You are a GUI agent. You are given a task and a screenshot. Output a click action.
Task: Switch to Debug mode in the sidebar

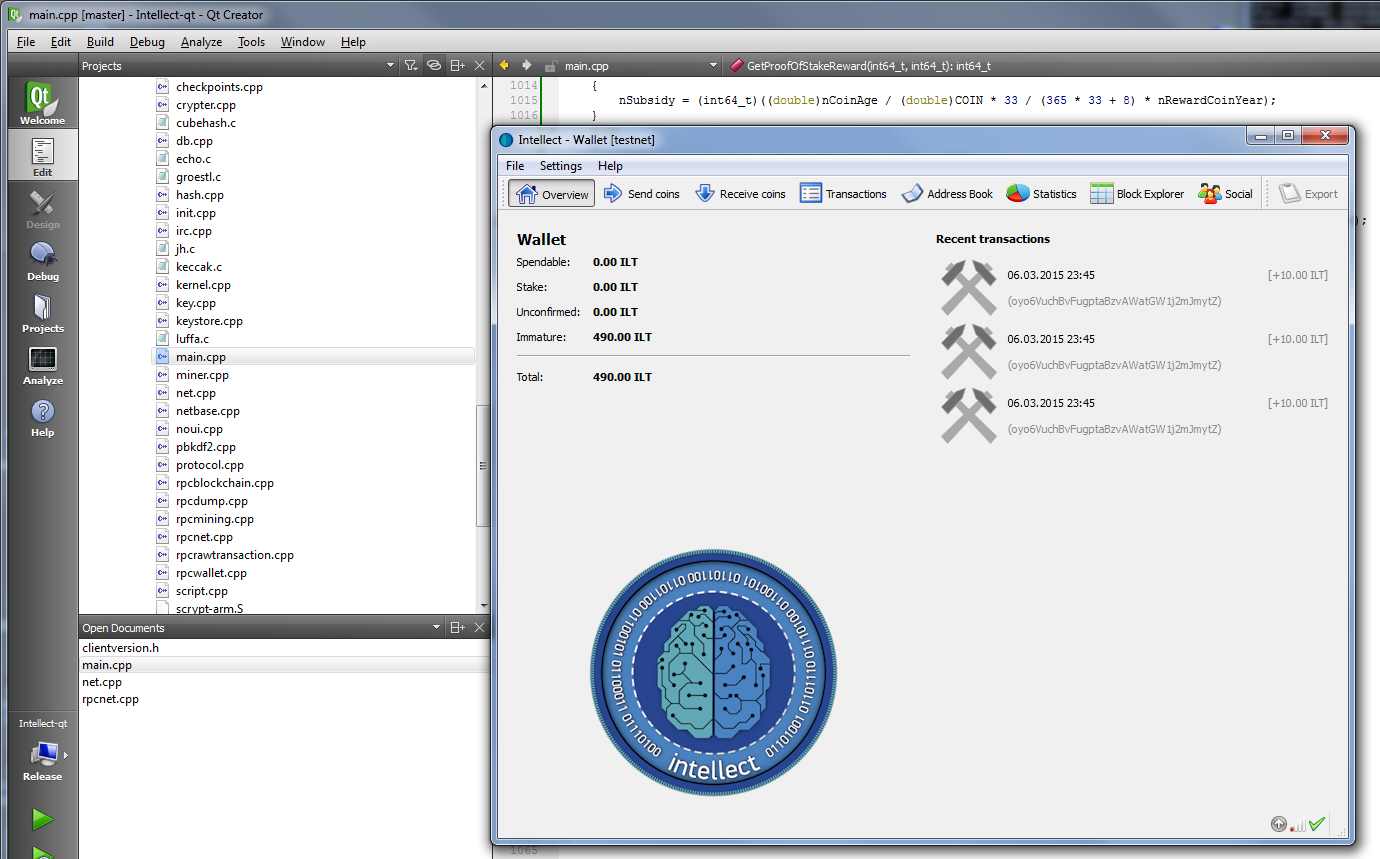click(42, 259)
